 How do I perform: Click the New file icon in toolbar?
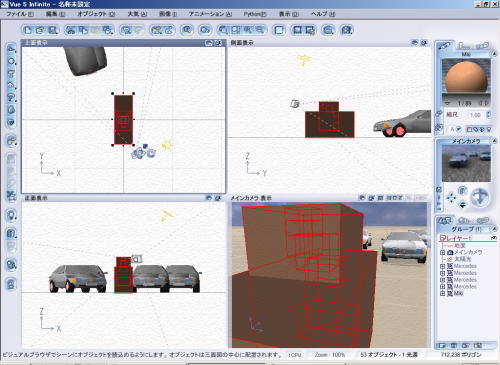pos(28,30)
